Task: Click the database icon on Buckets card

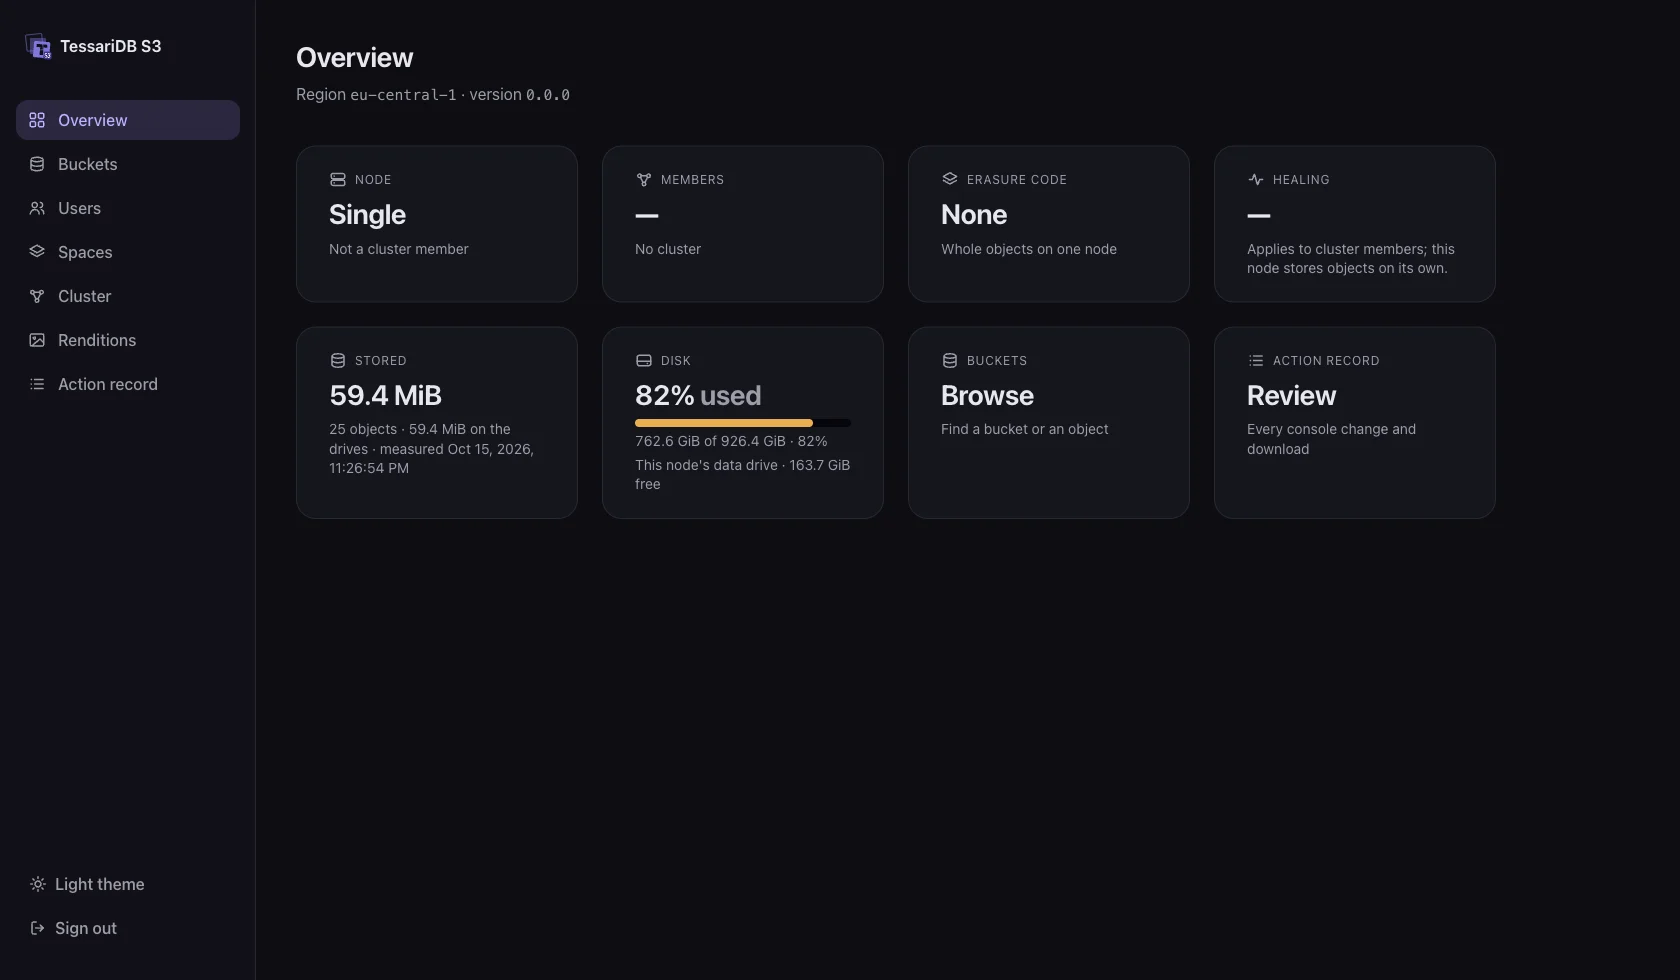Action: (950, 361)
